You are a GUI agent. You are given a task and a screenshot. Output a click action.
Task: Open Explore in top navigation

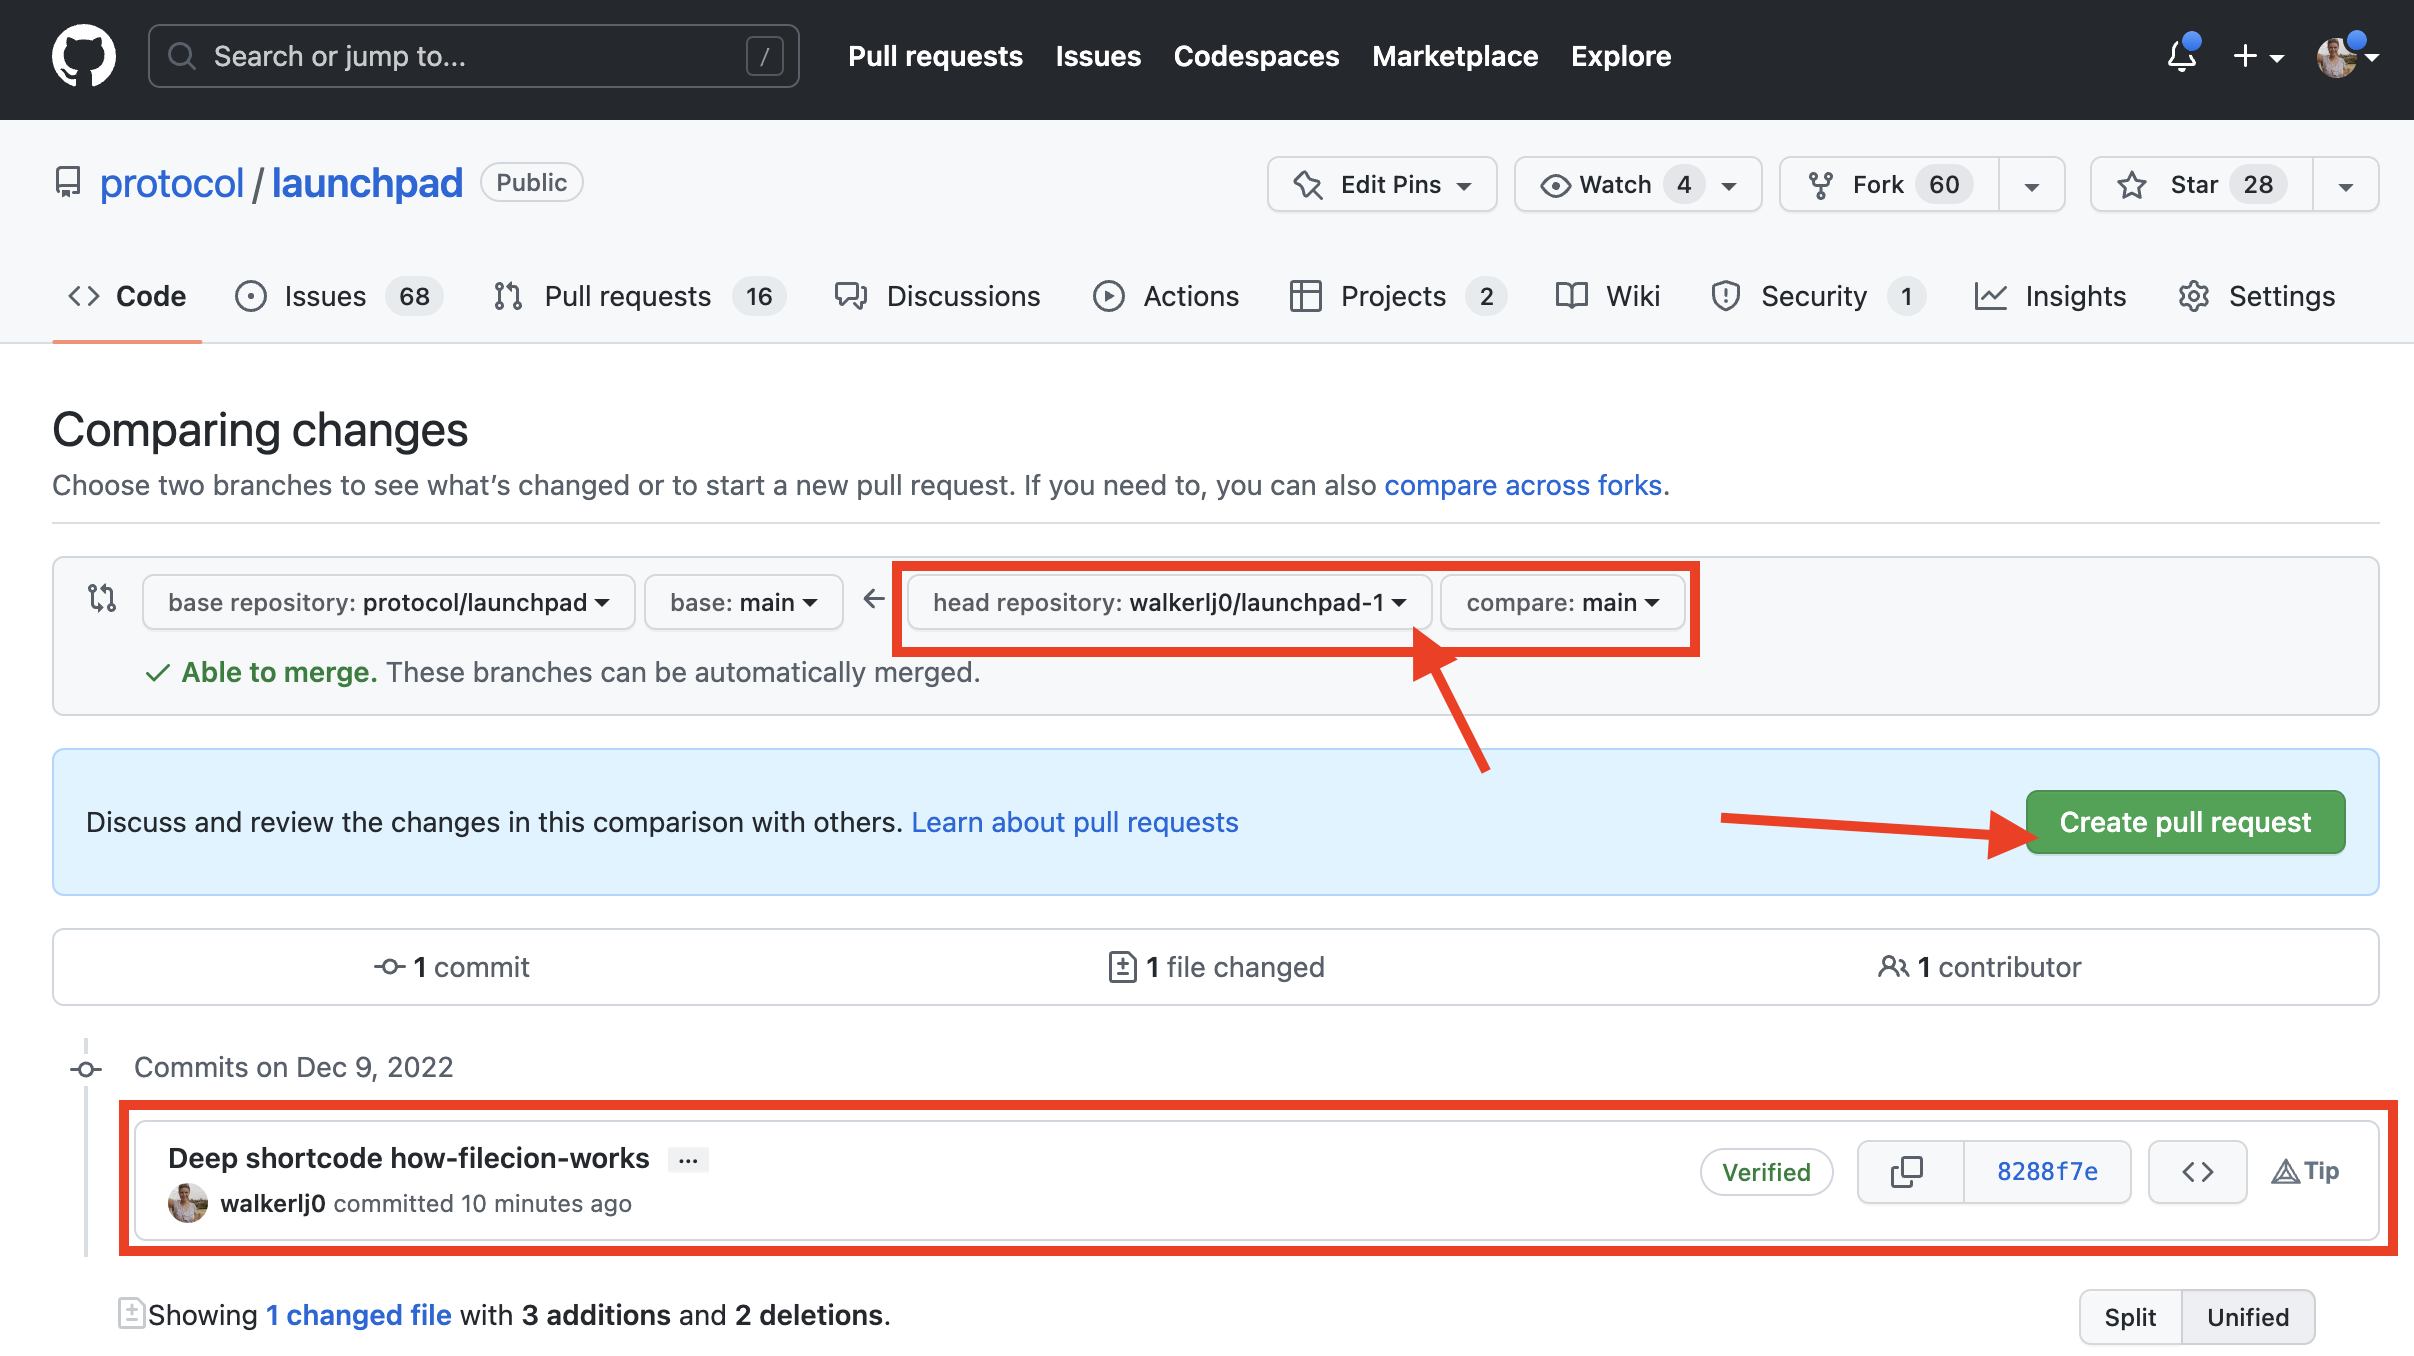point(1621,56)
